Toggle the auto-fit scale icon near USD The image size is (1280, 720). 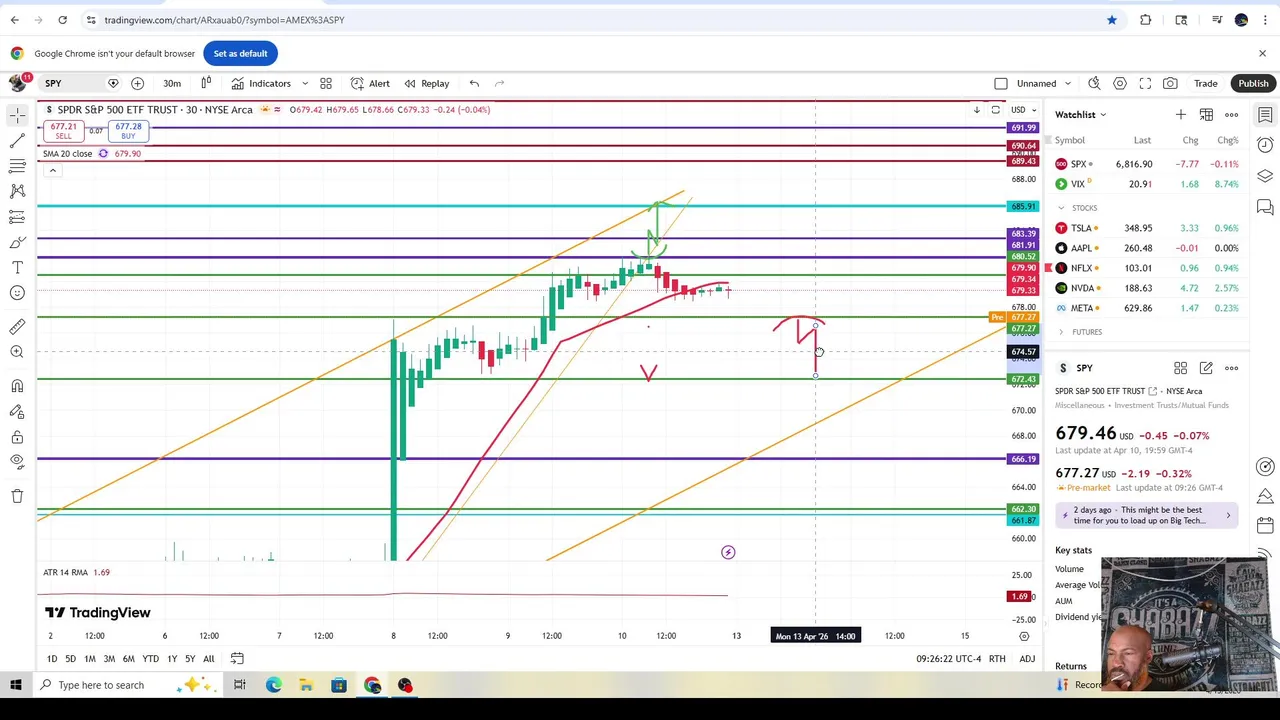click(995, 110)
